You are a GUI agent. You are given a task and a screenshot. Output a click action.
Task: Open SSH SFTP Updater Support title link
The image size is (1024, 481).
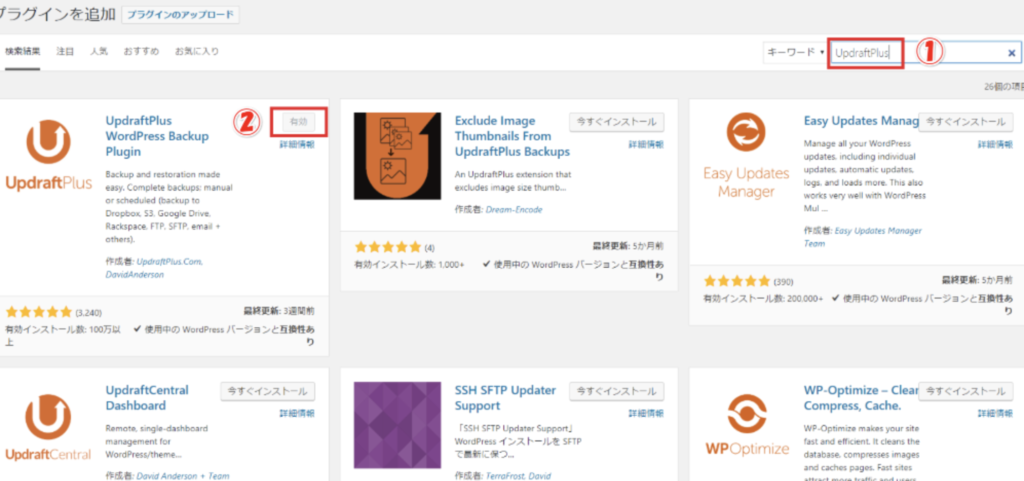(x=505, y=397)
